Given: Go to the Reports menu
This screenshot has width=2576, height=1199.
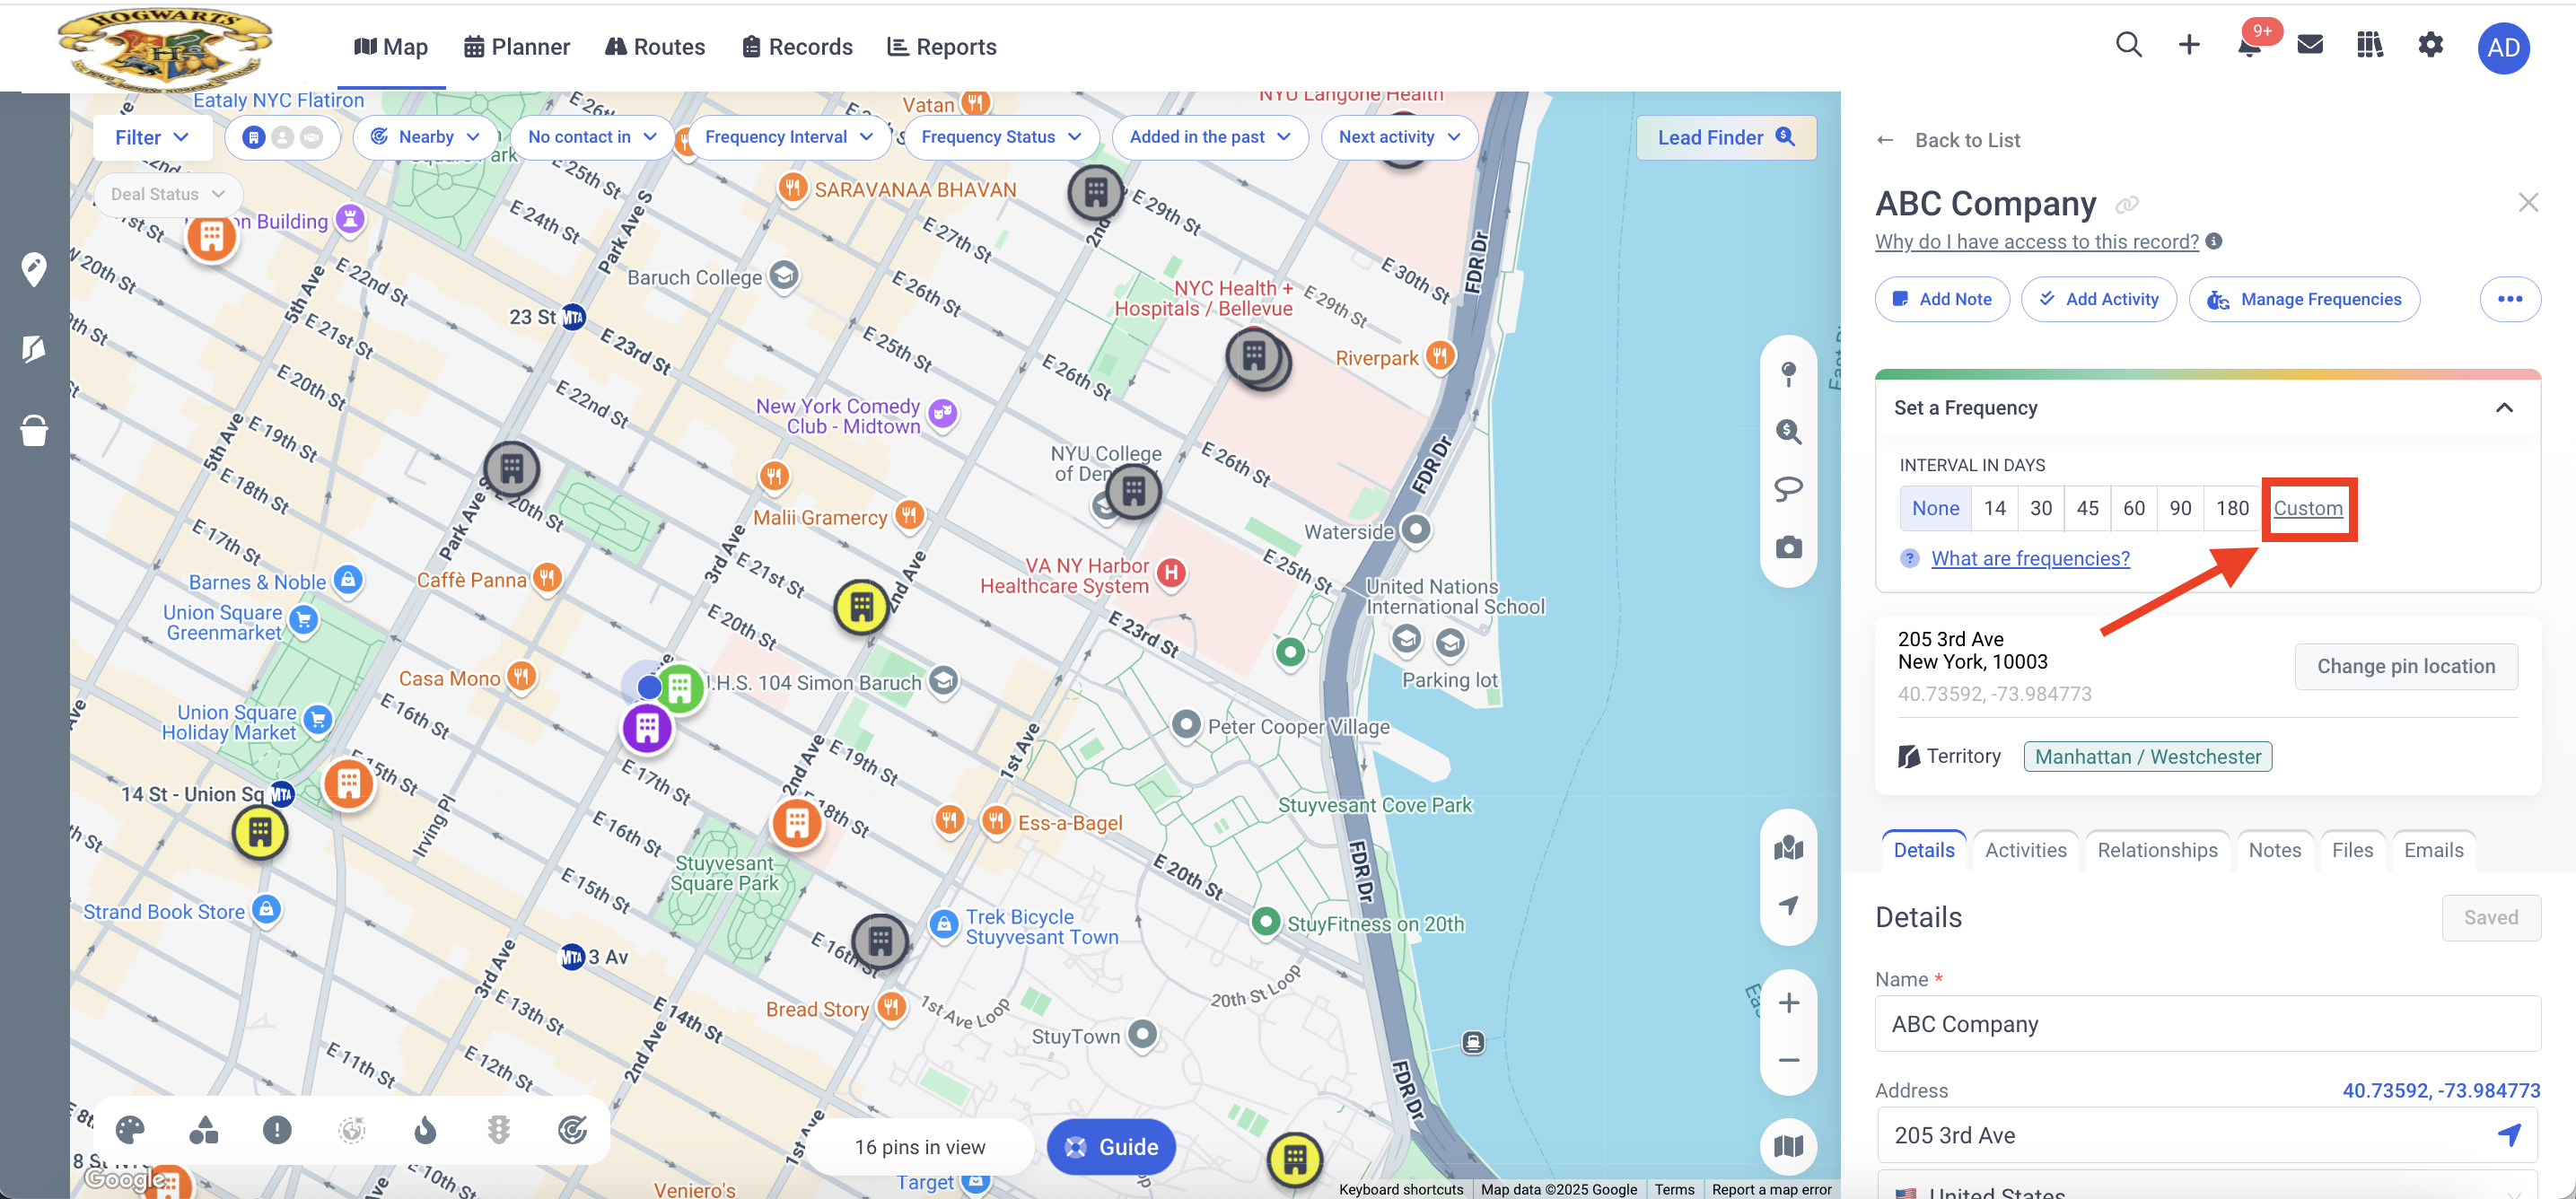Looking at the screenshot, I should (x=942, y=47).
